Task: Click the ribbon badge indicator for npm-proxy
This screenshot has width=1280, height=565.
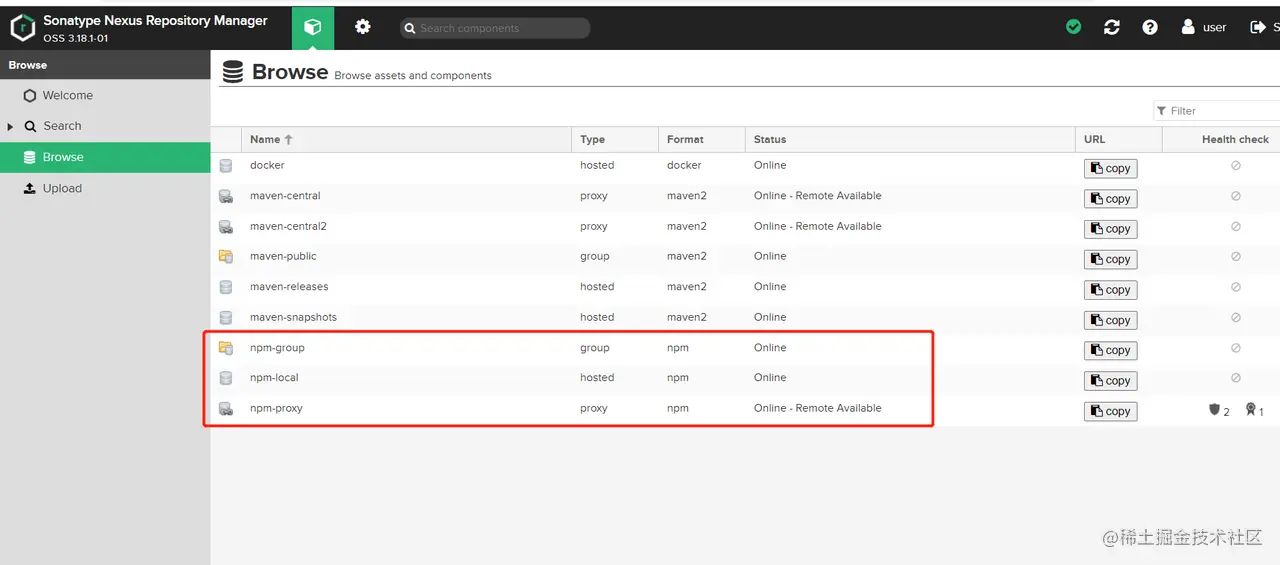Action: tap(1250, 410)
